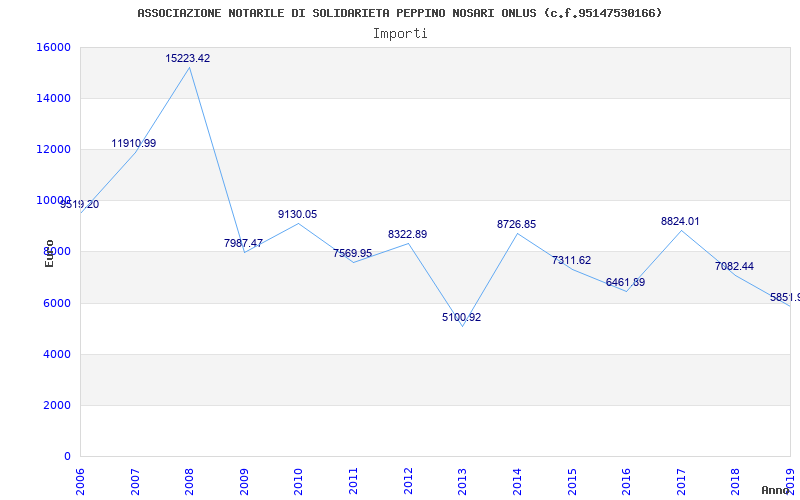Screen dimensions: 800x500
Task: Click x-axis year 2018
Action: 735,482
